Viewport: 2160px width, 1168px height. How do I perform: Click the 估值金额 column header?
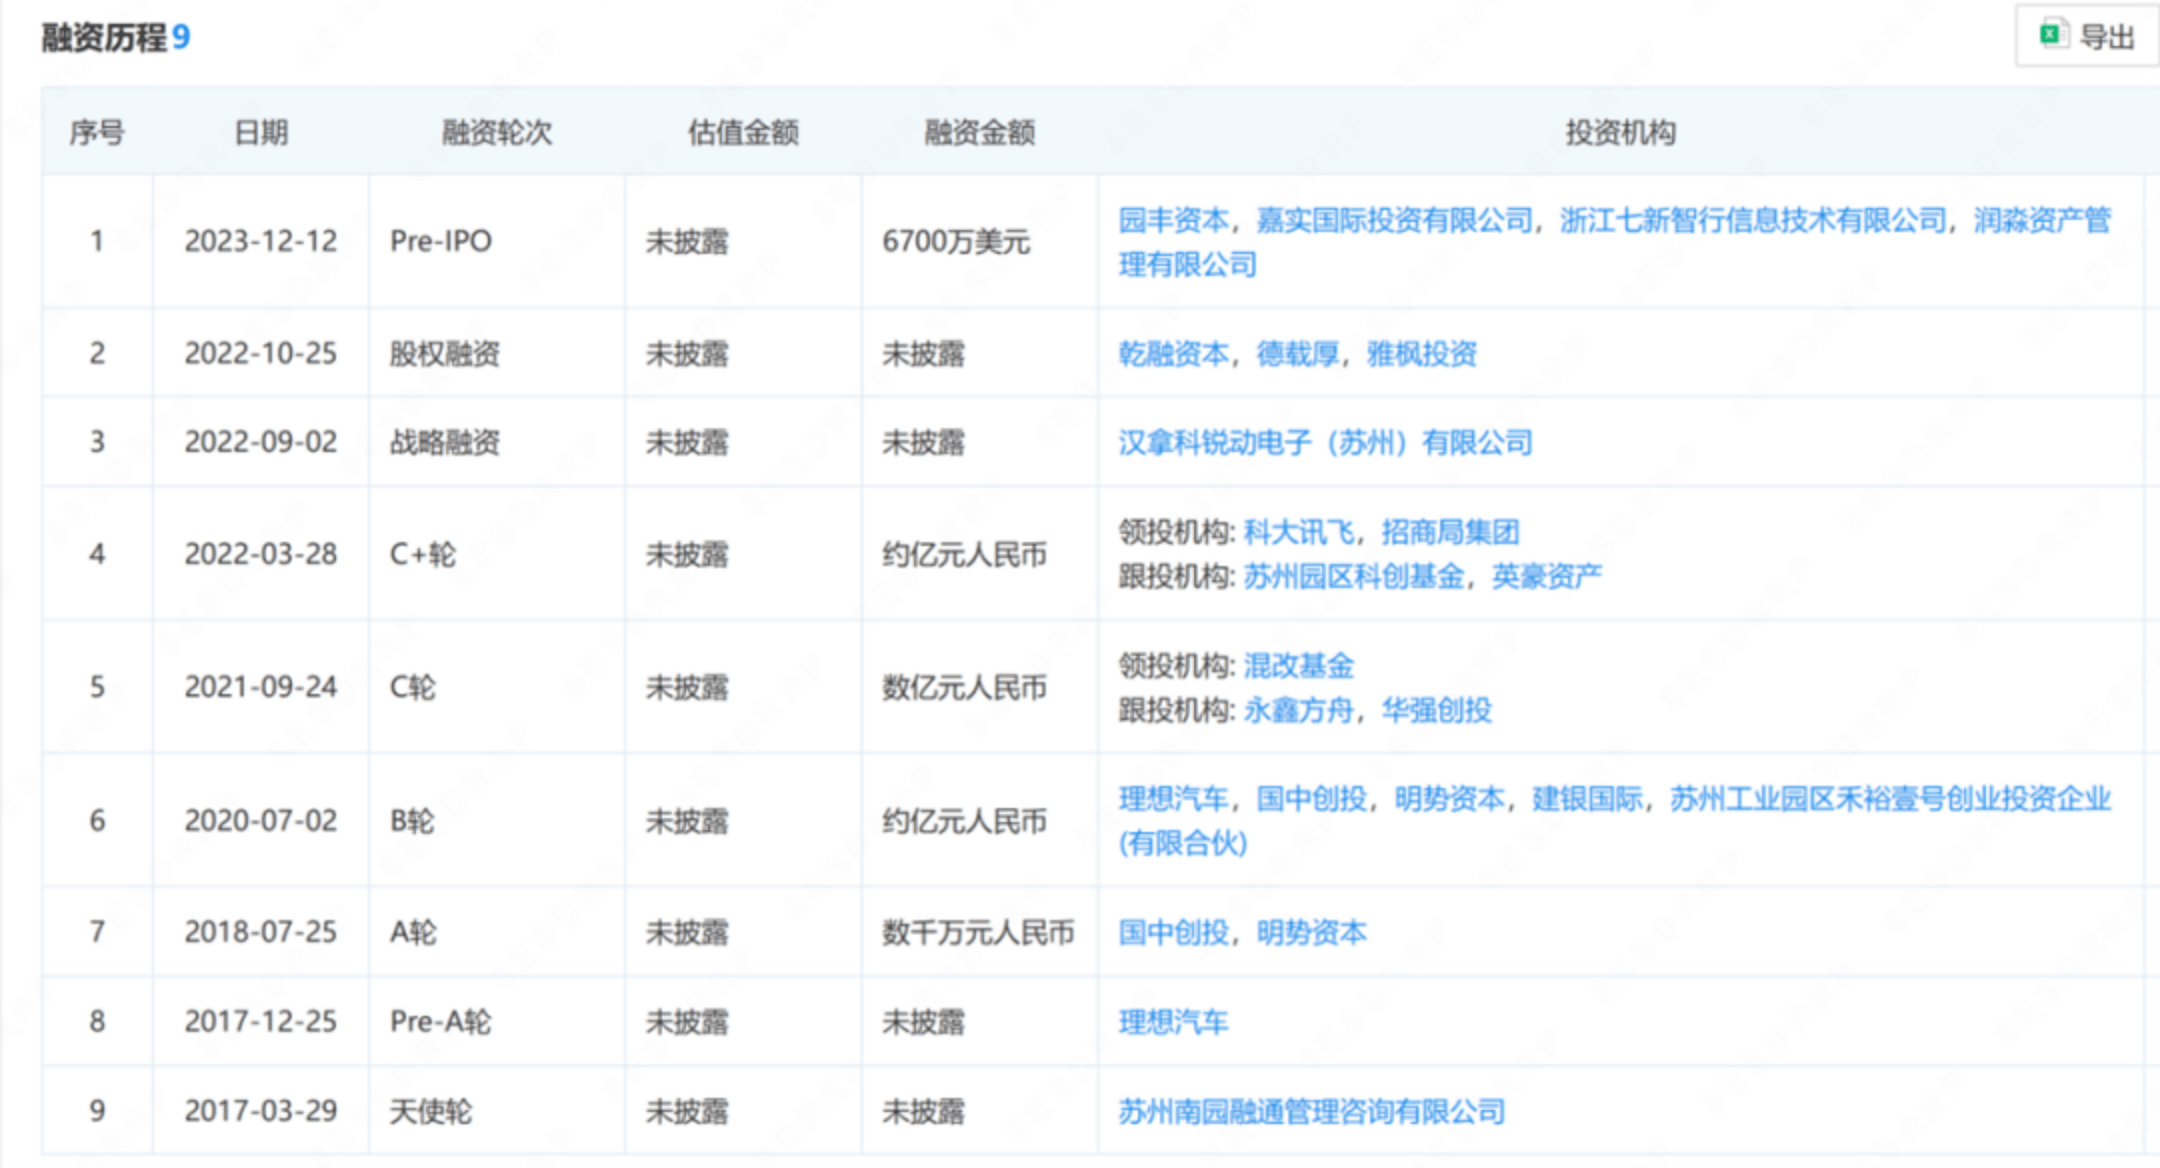click(x=743, y=132)
